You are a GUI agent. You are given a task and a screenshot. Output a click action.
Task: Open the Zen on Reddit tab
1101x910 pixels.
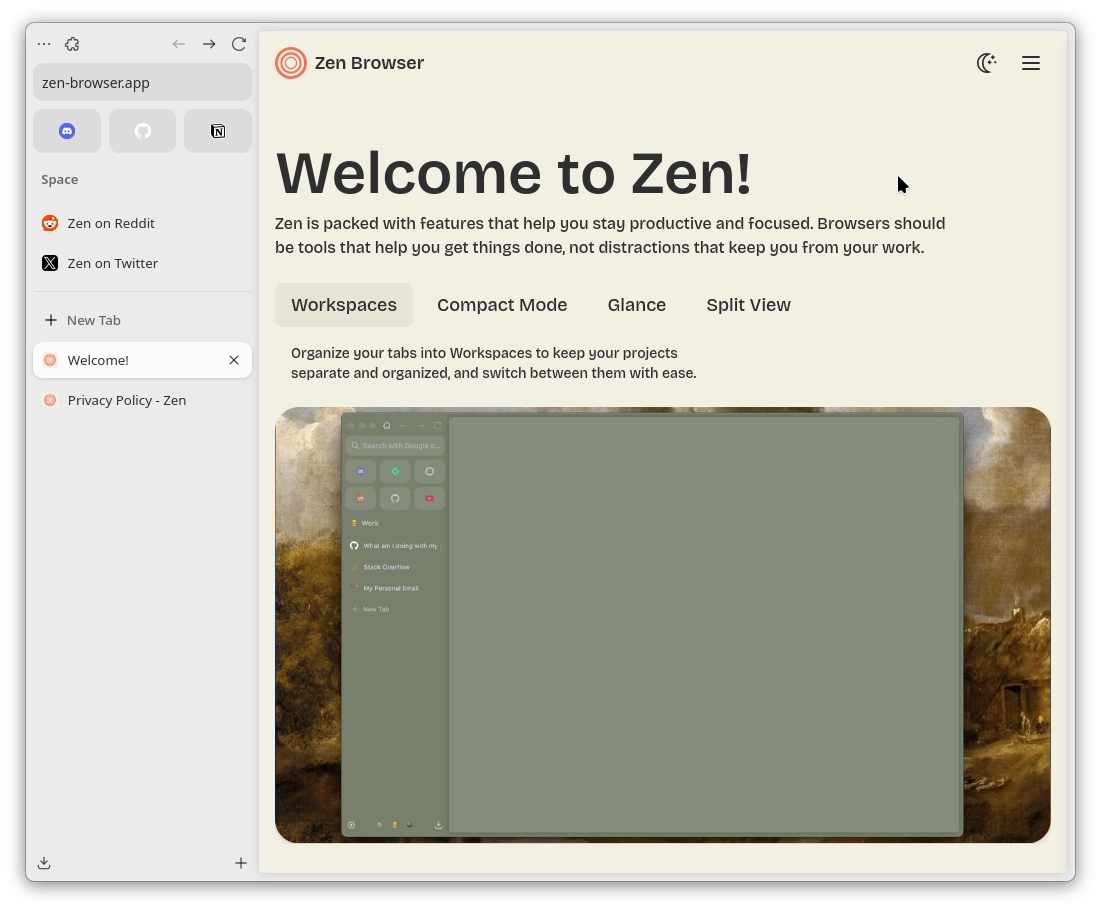coord(143,223)
